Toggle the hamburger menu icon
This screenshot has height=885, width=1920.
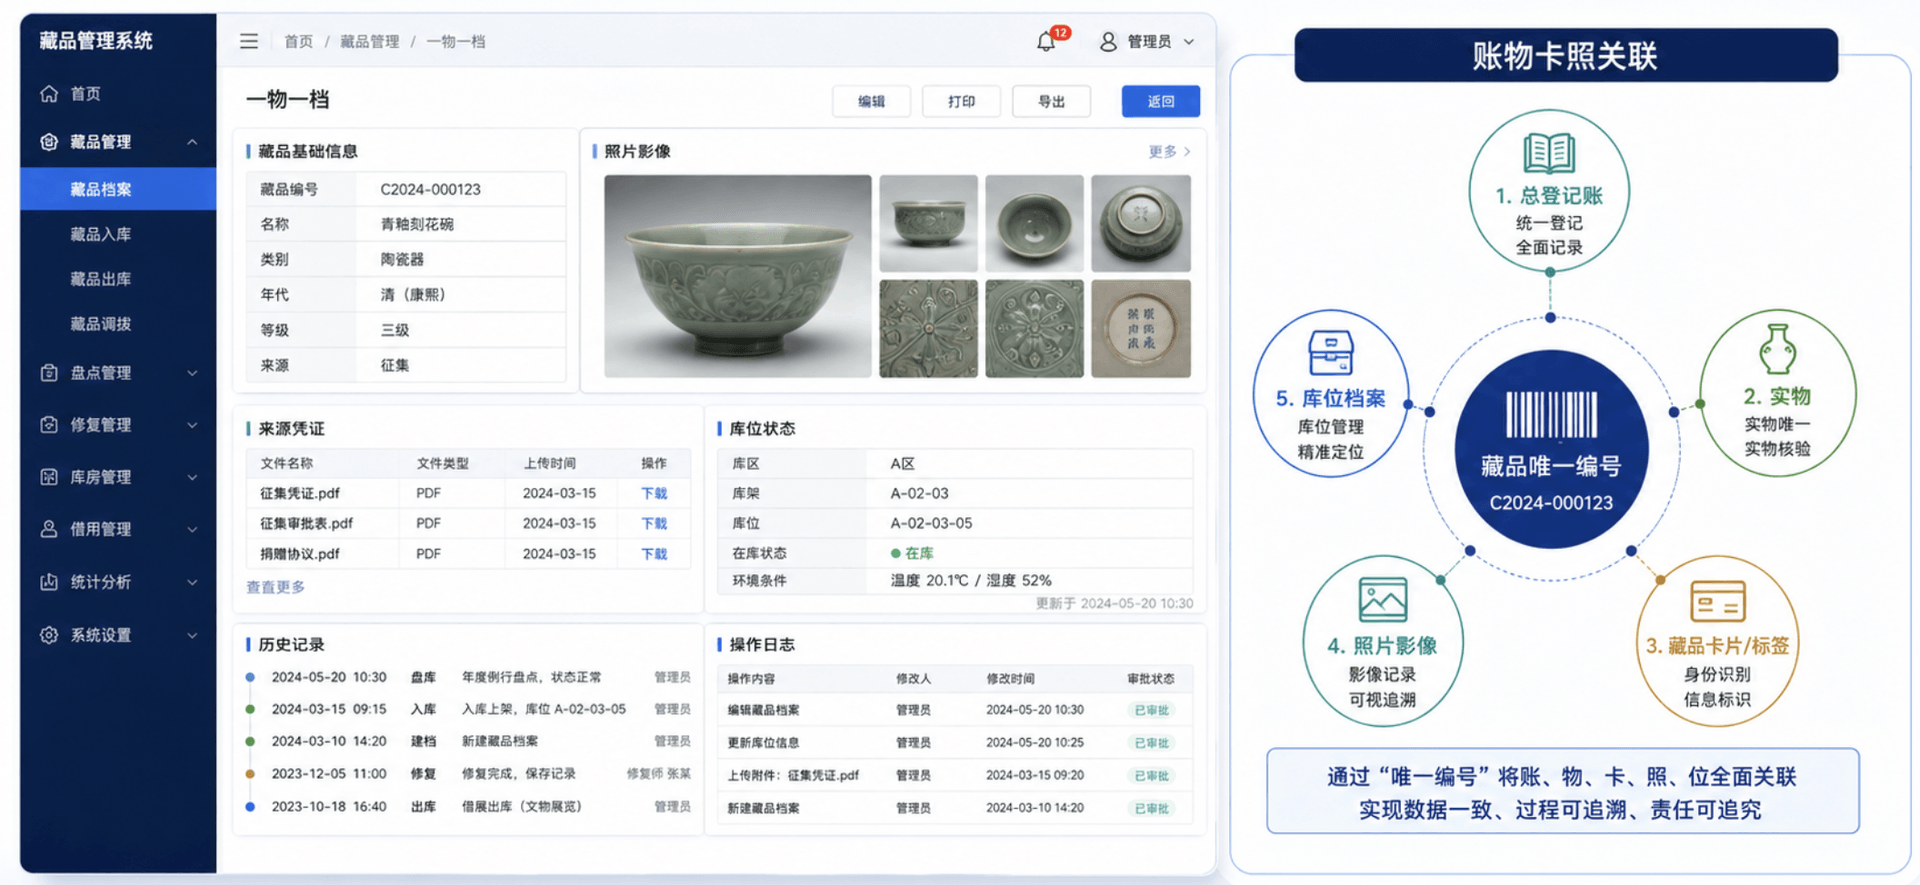249,41
